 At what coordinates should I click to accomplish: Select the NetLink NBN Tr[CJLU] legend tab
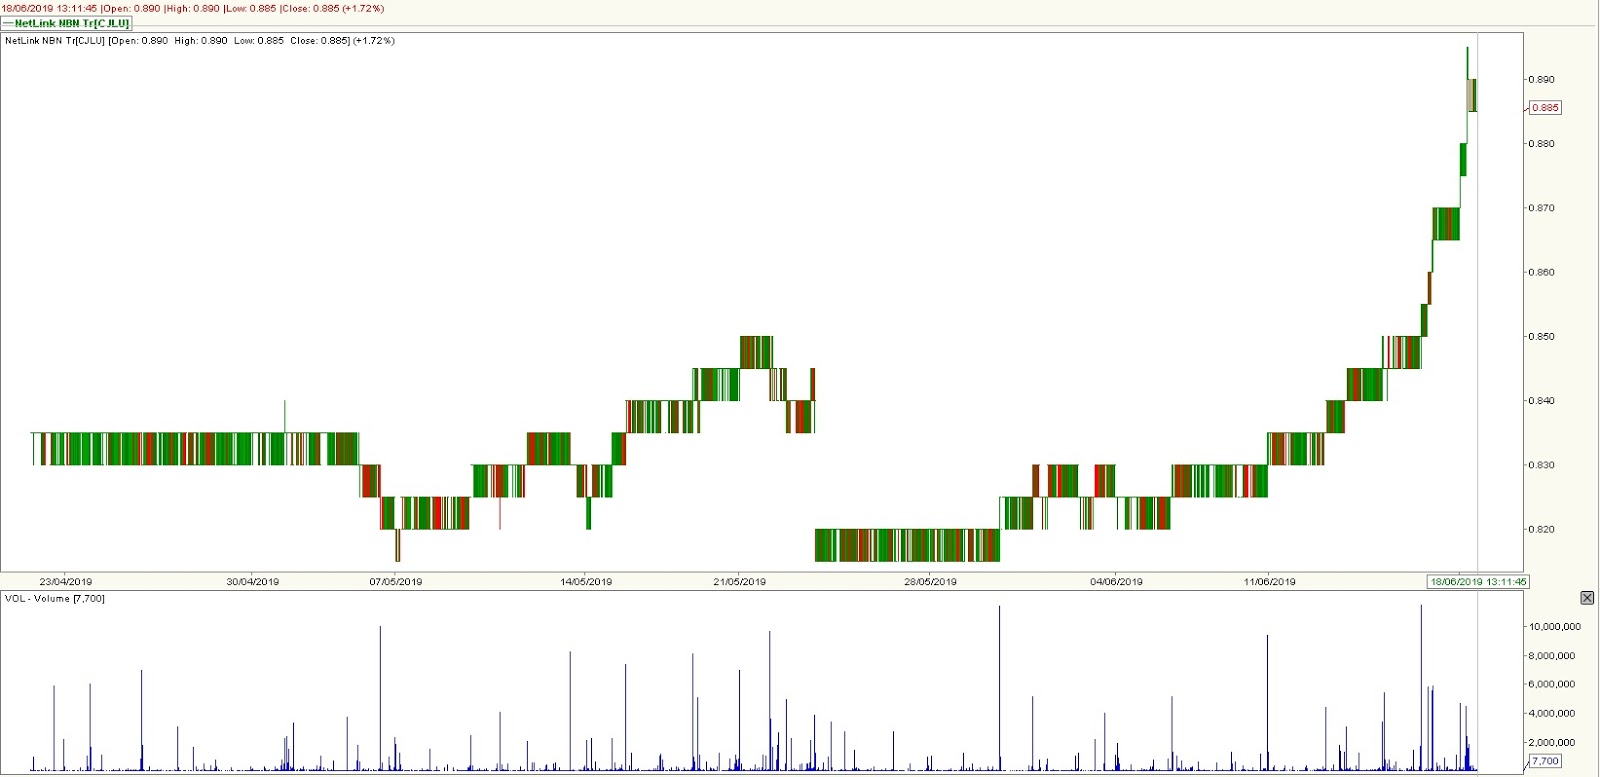coord(67,23)
